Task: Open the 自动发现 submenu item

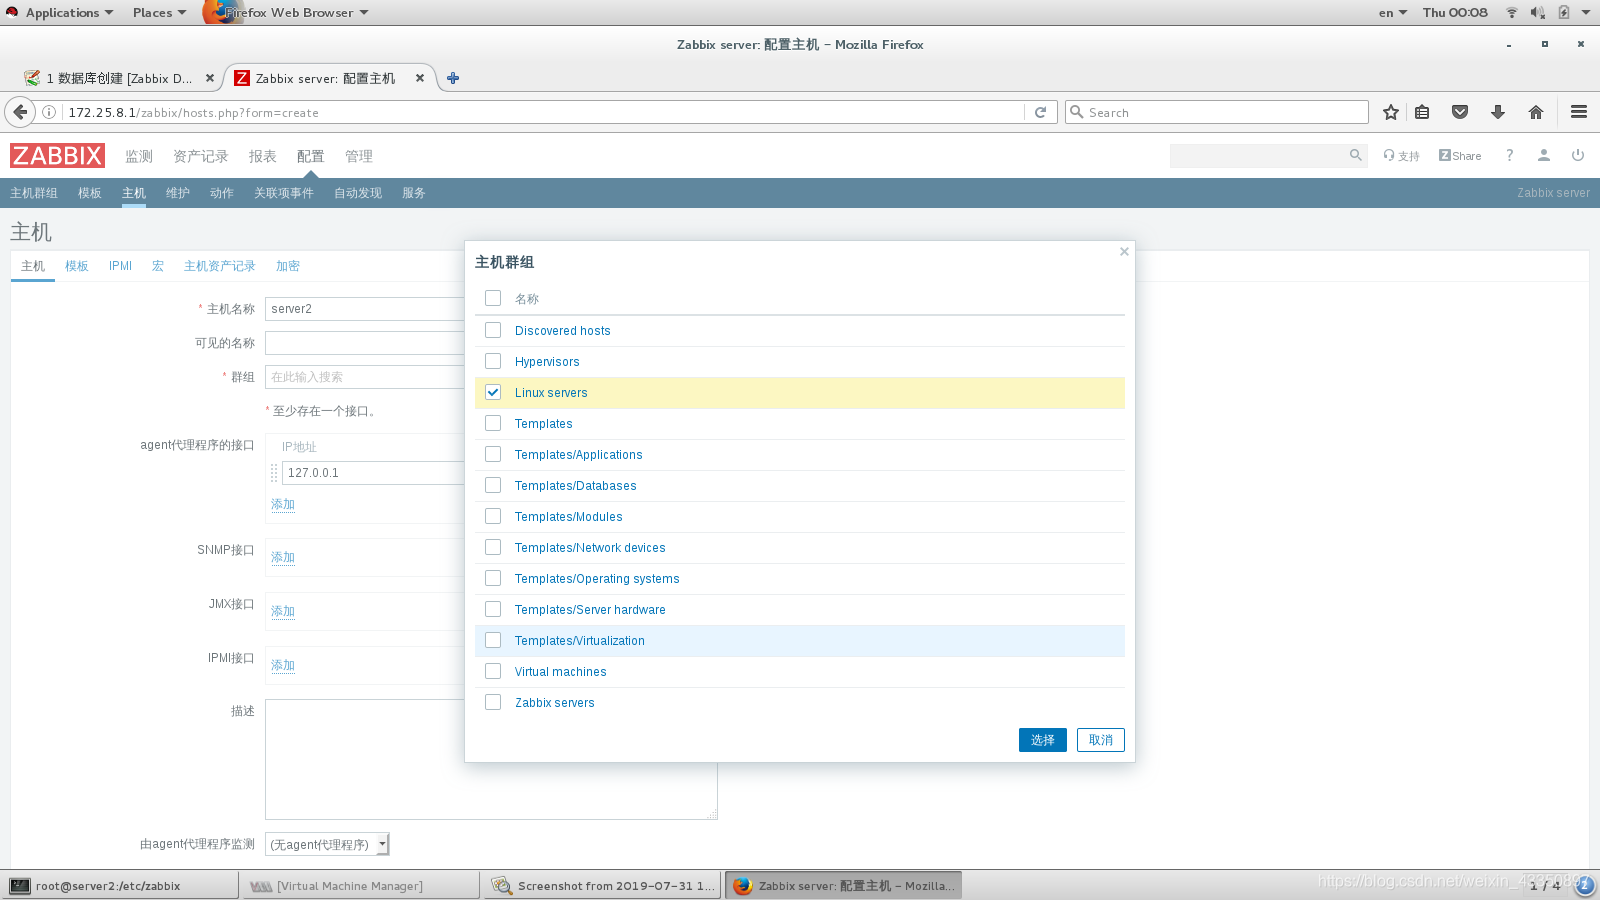Action: [358, 193]
